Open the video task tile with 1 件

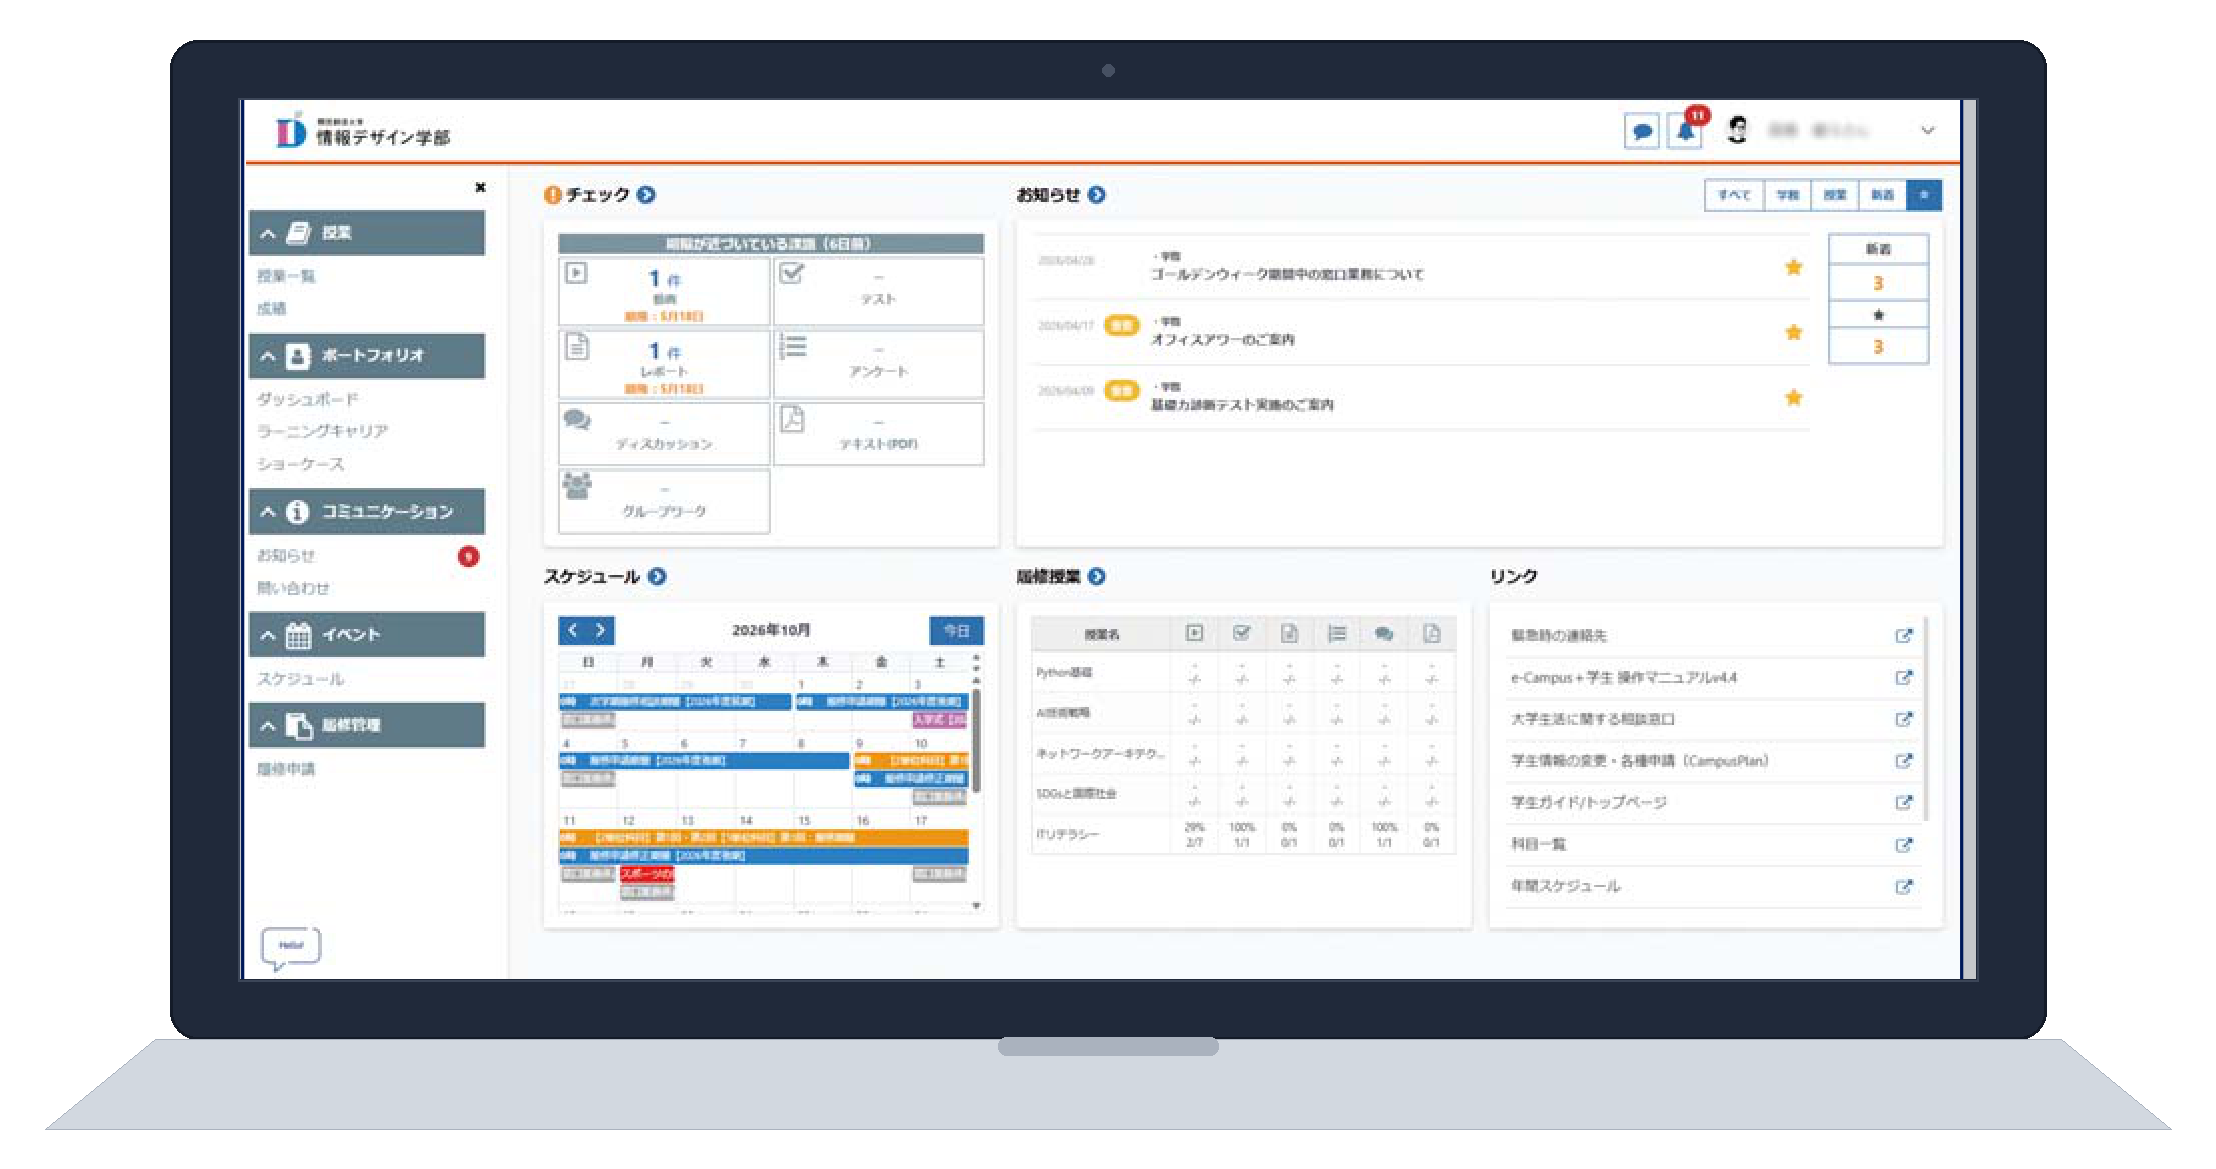point(664,291)
